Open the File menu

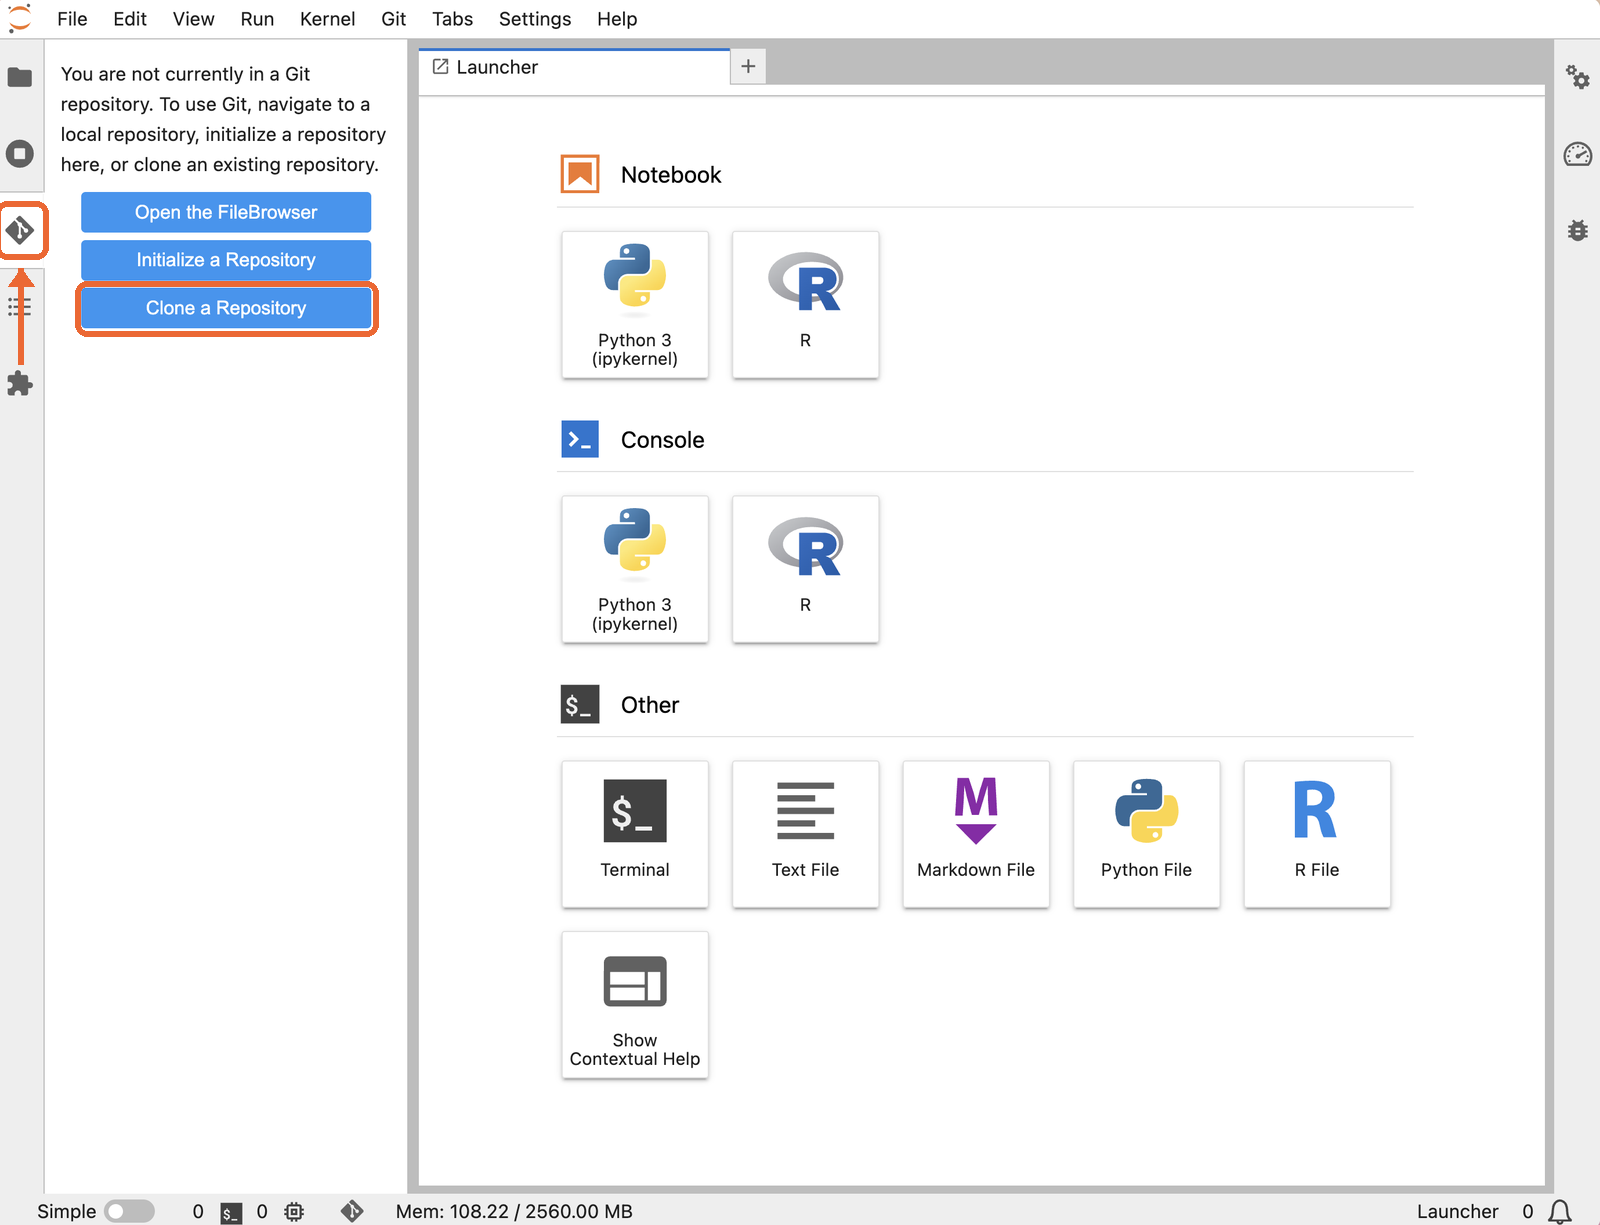pyautogui.click(x=72, y=19)
